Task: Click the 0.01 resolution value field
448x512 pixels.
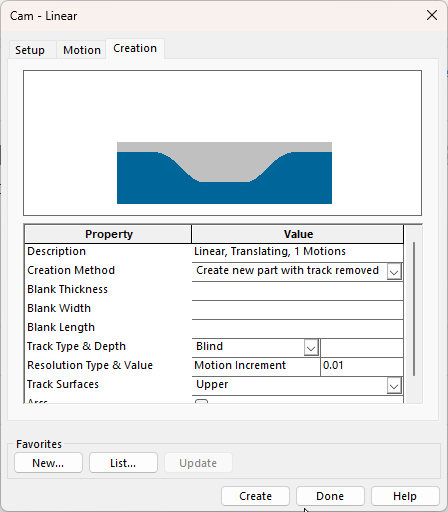Action: coord(362,367)
